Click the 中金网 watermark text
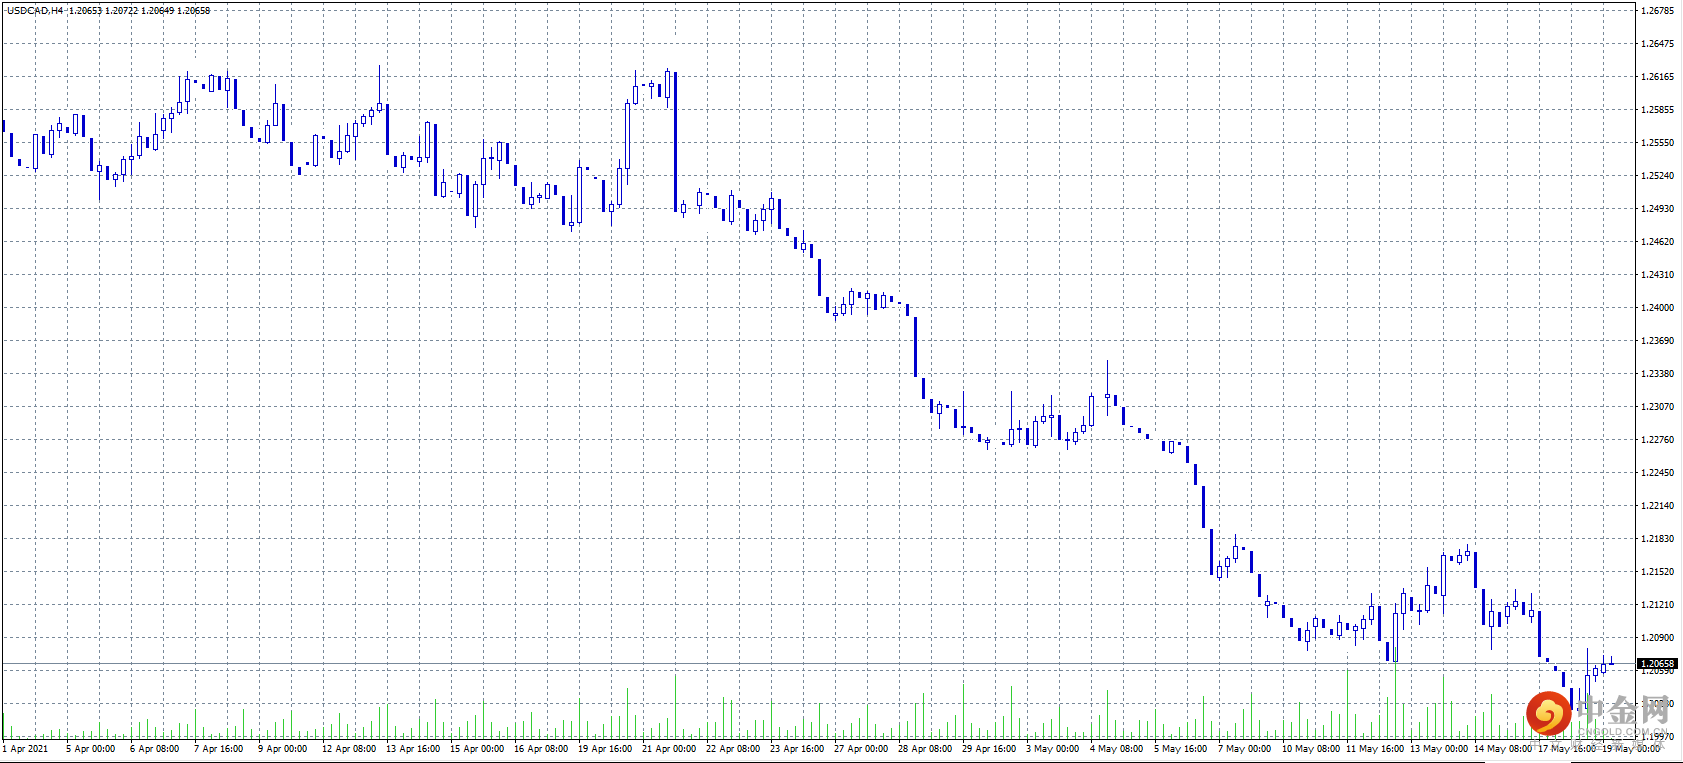The image size is (1683, 763). 1624,711
